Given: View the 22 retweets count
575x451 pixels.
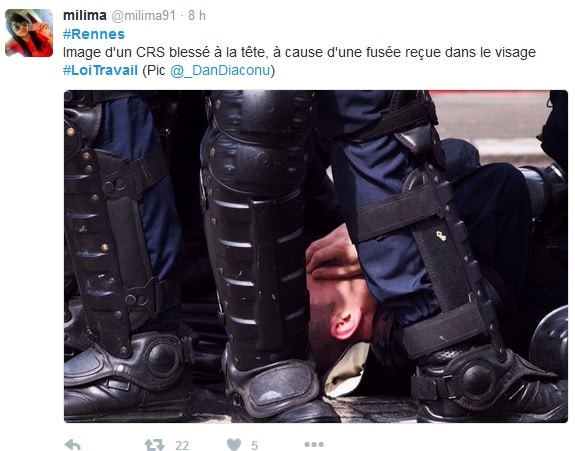Looking at the screenshot, I should [182, 446].
